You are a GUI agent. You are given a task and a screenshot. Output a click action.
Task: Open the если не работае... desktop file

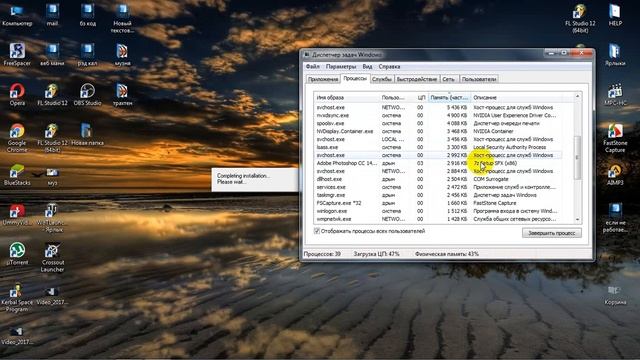(x=615, y=218)
